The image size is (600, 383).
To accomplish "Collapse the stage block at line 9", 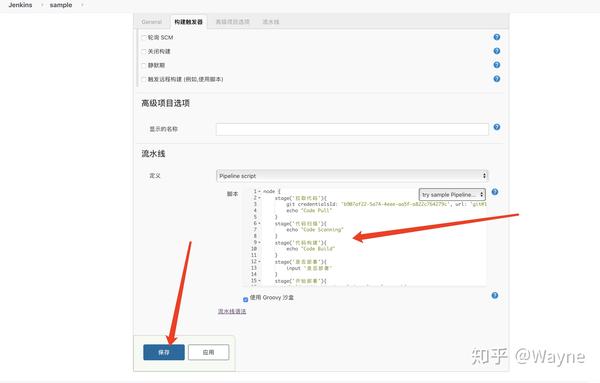I will tap(259, 243).
